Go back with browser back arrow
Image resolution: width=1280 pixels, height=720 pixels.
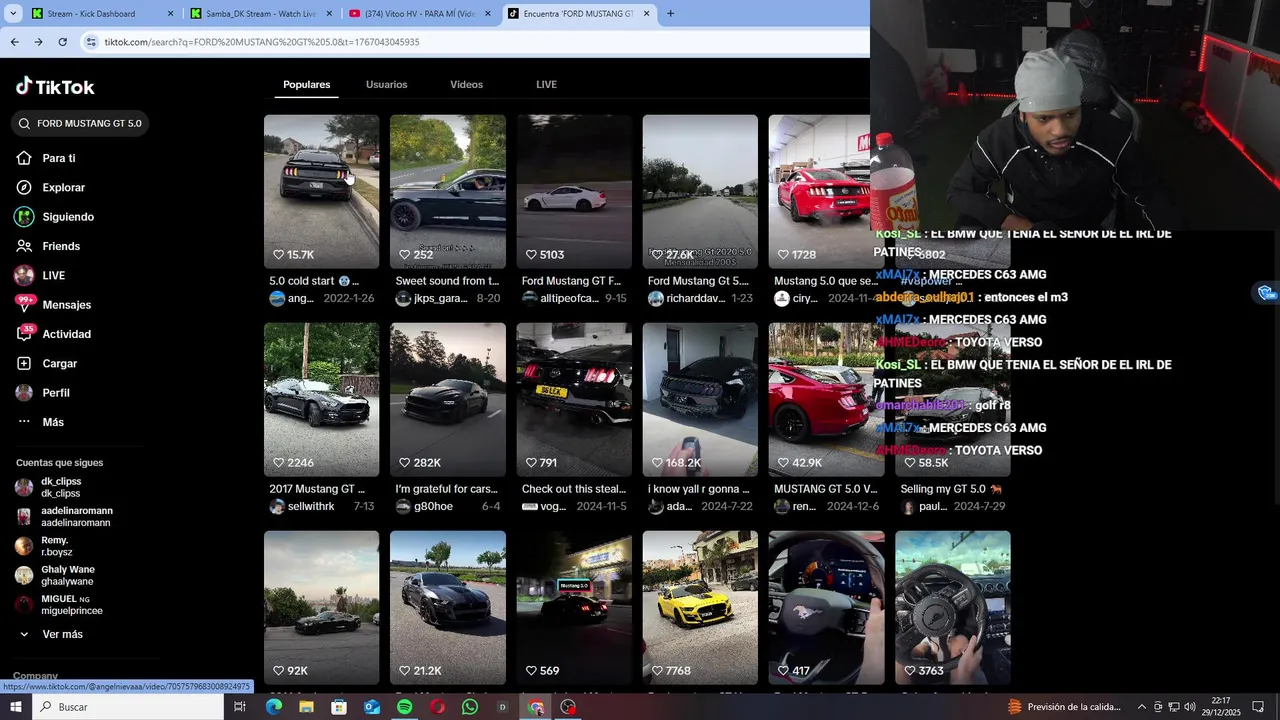[14, 42]
